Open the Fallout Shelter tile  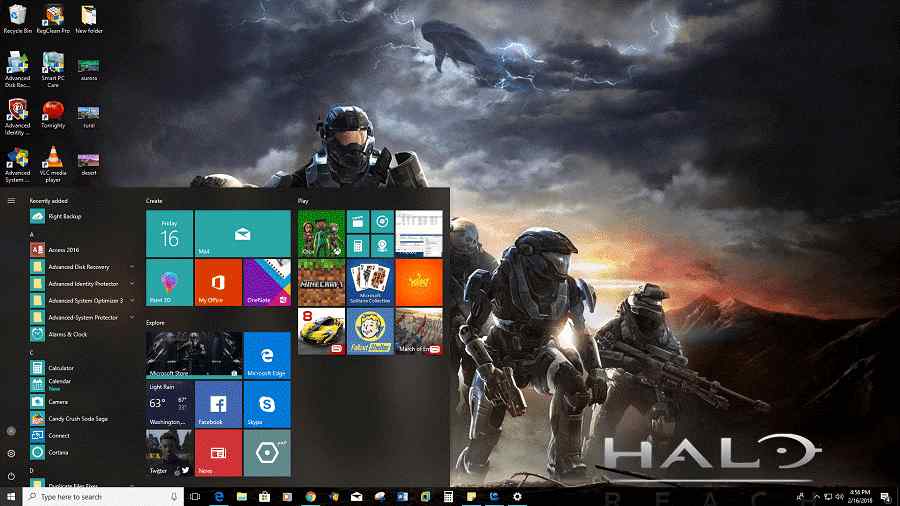(x=370, y=331)
